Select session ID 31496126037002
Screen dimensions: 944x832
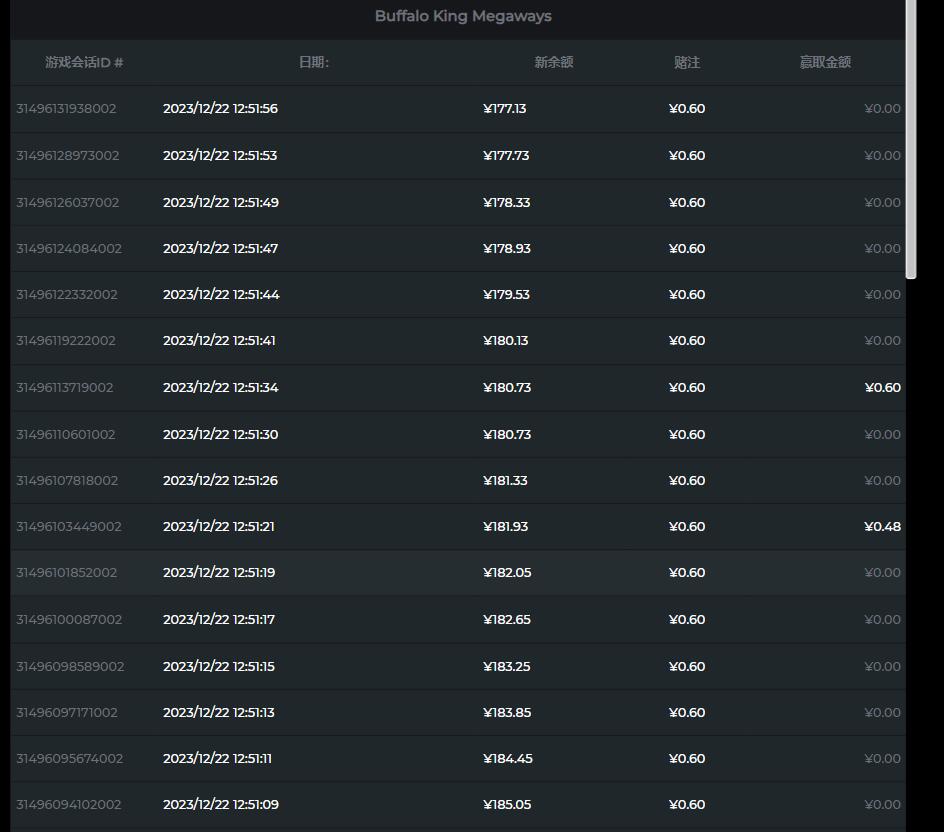(x=67, y=202)
